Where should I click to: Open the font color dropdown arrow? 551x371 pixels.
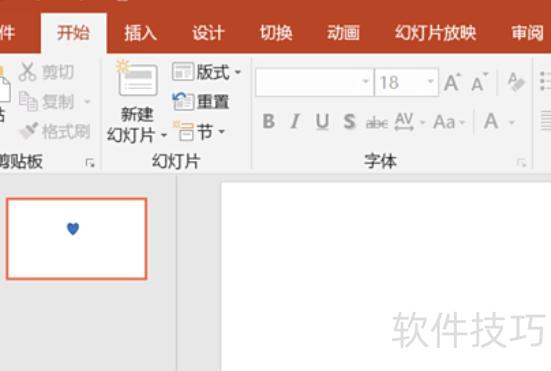(512, 123)
